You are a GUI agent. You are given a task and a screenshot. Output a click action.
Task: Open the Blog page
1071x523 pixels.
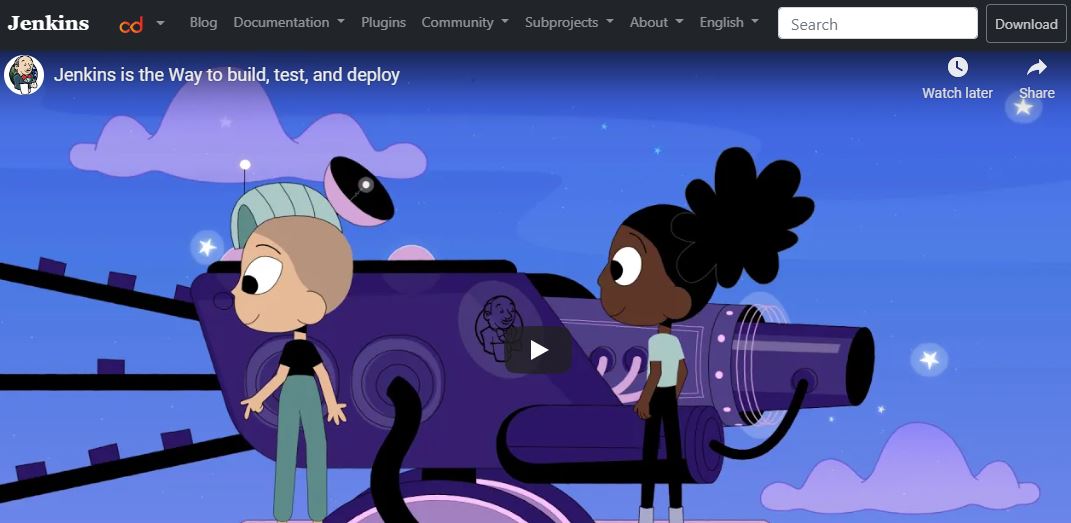coord(203,23)
